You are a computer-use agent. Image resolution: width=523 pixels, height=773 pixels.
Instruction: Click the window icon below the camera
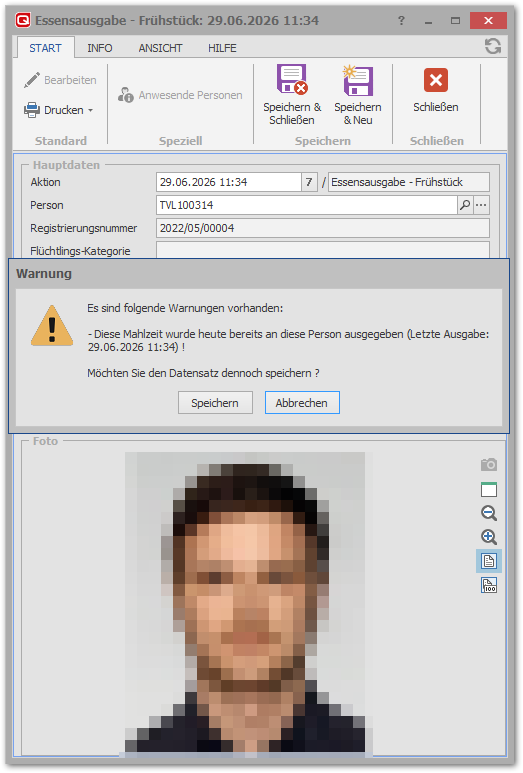(489, 490)
